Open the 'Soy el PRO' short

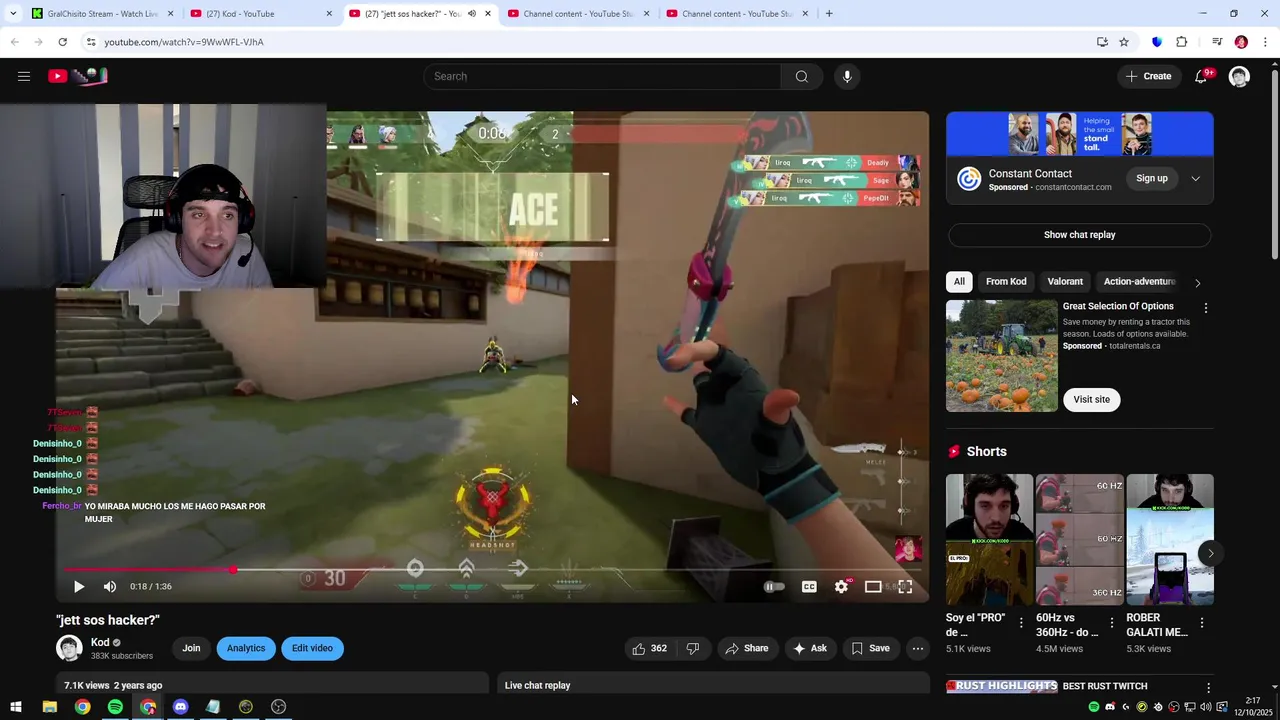click(x=989, y=540)
